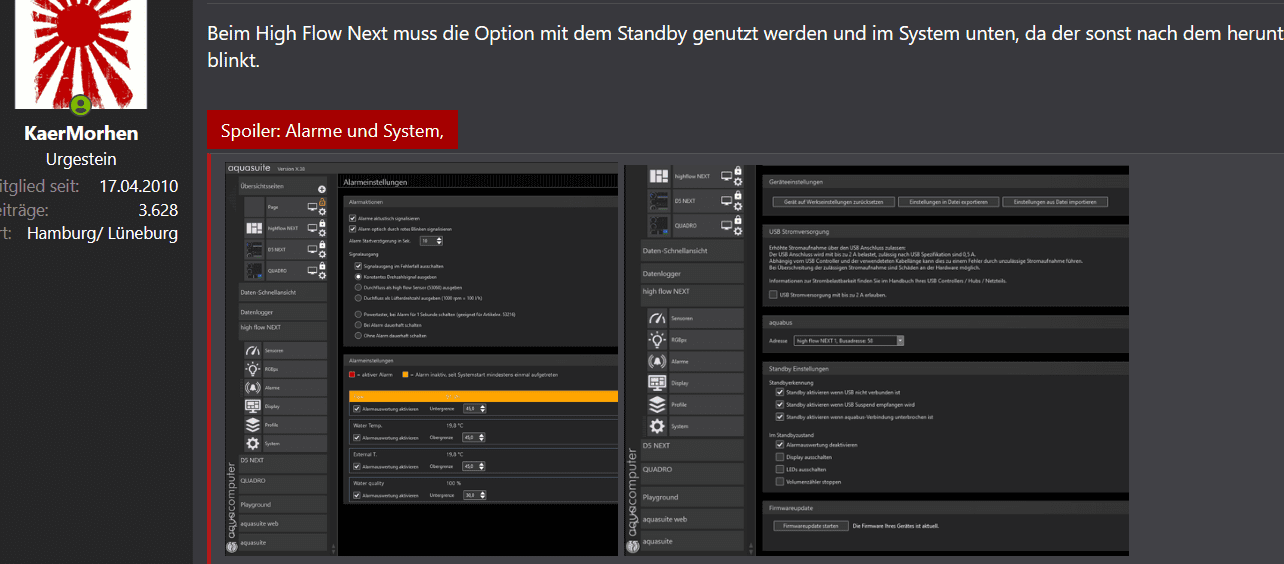Click the RGBpx bulb icon in right screenshot

click(657, 340)
